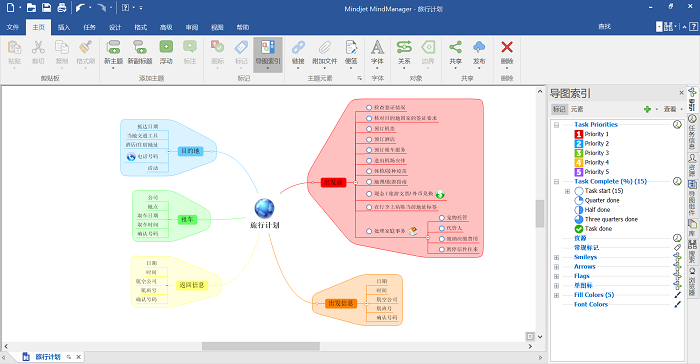
Task: Switch to the Design ribbon tab
Action: point(115,27)
